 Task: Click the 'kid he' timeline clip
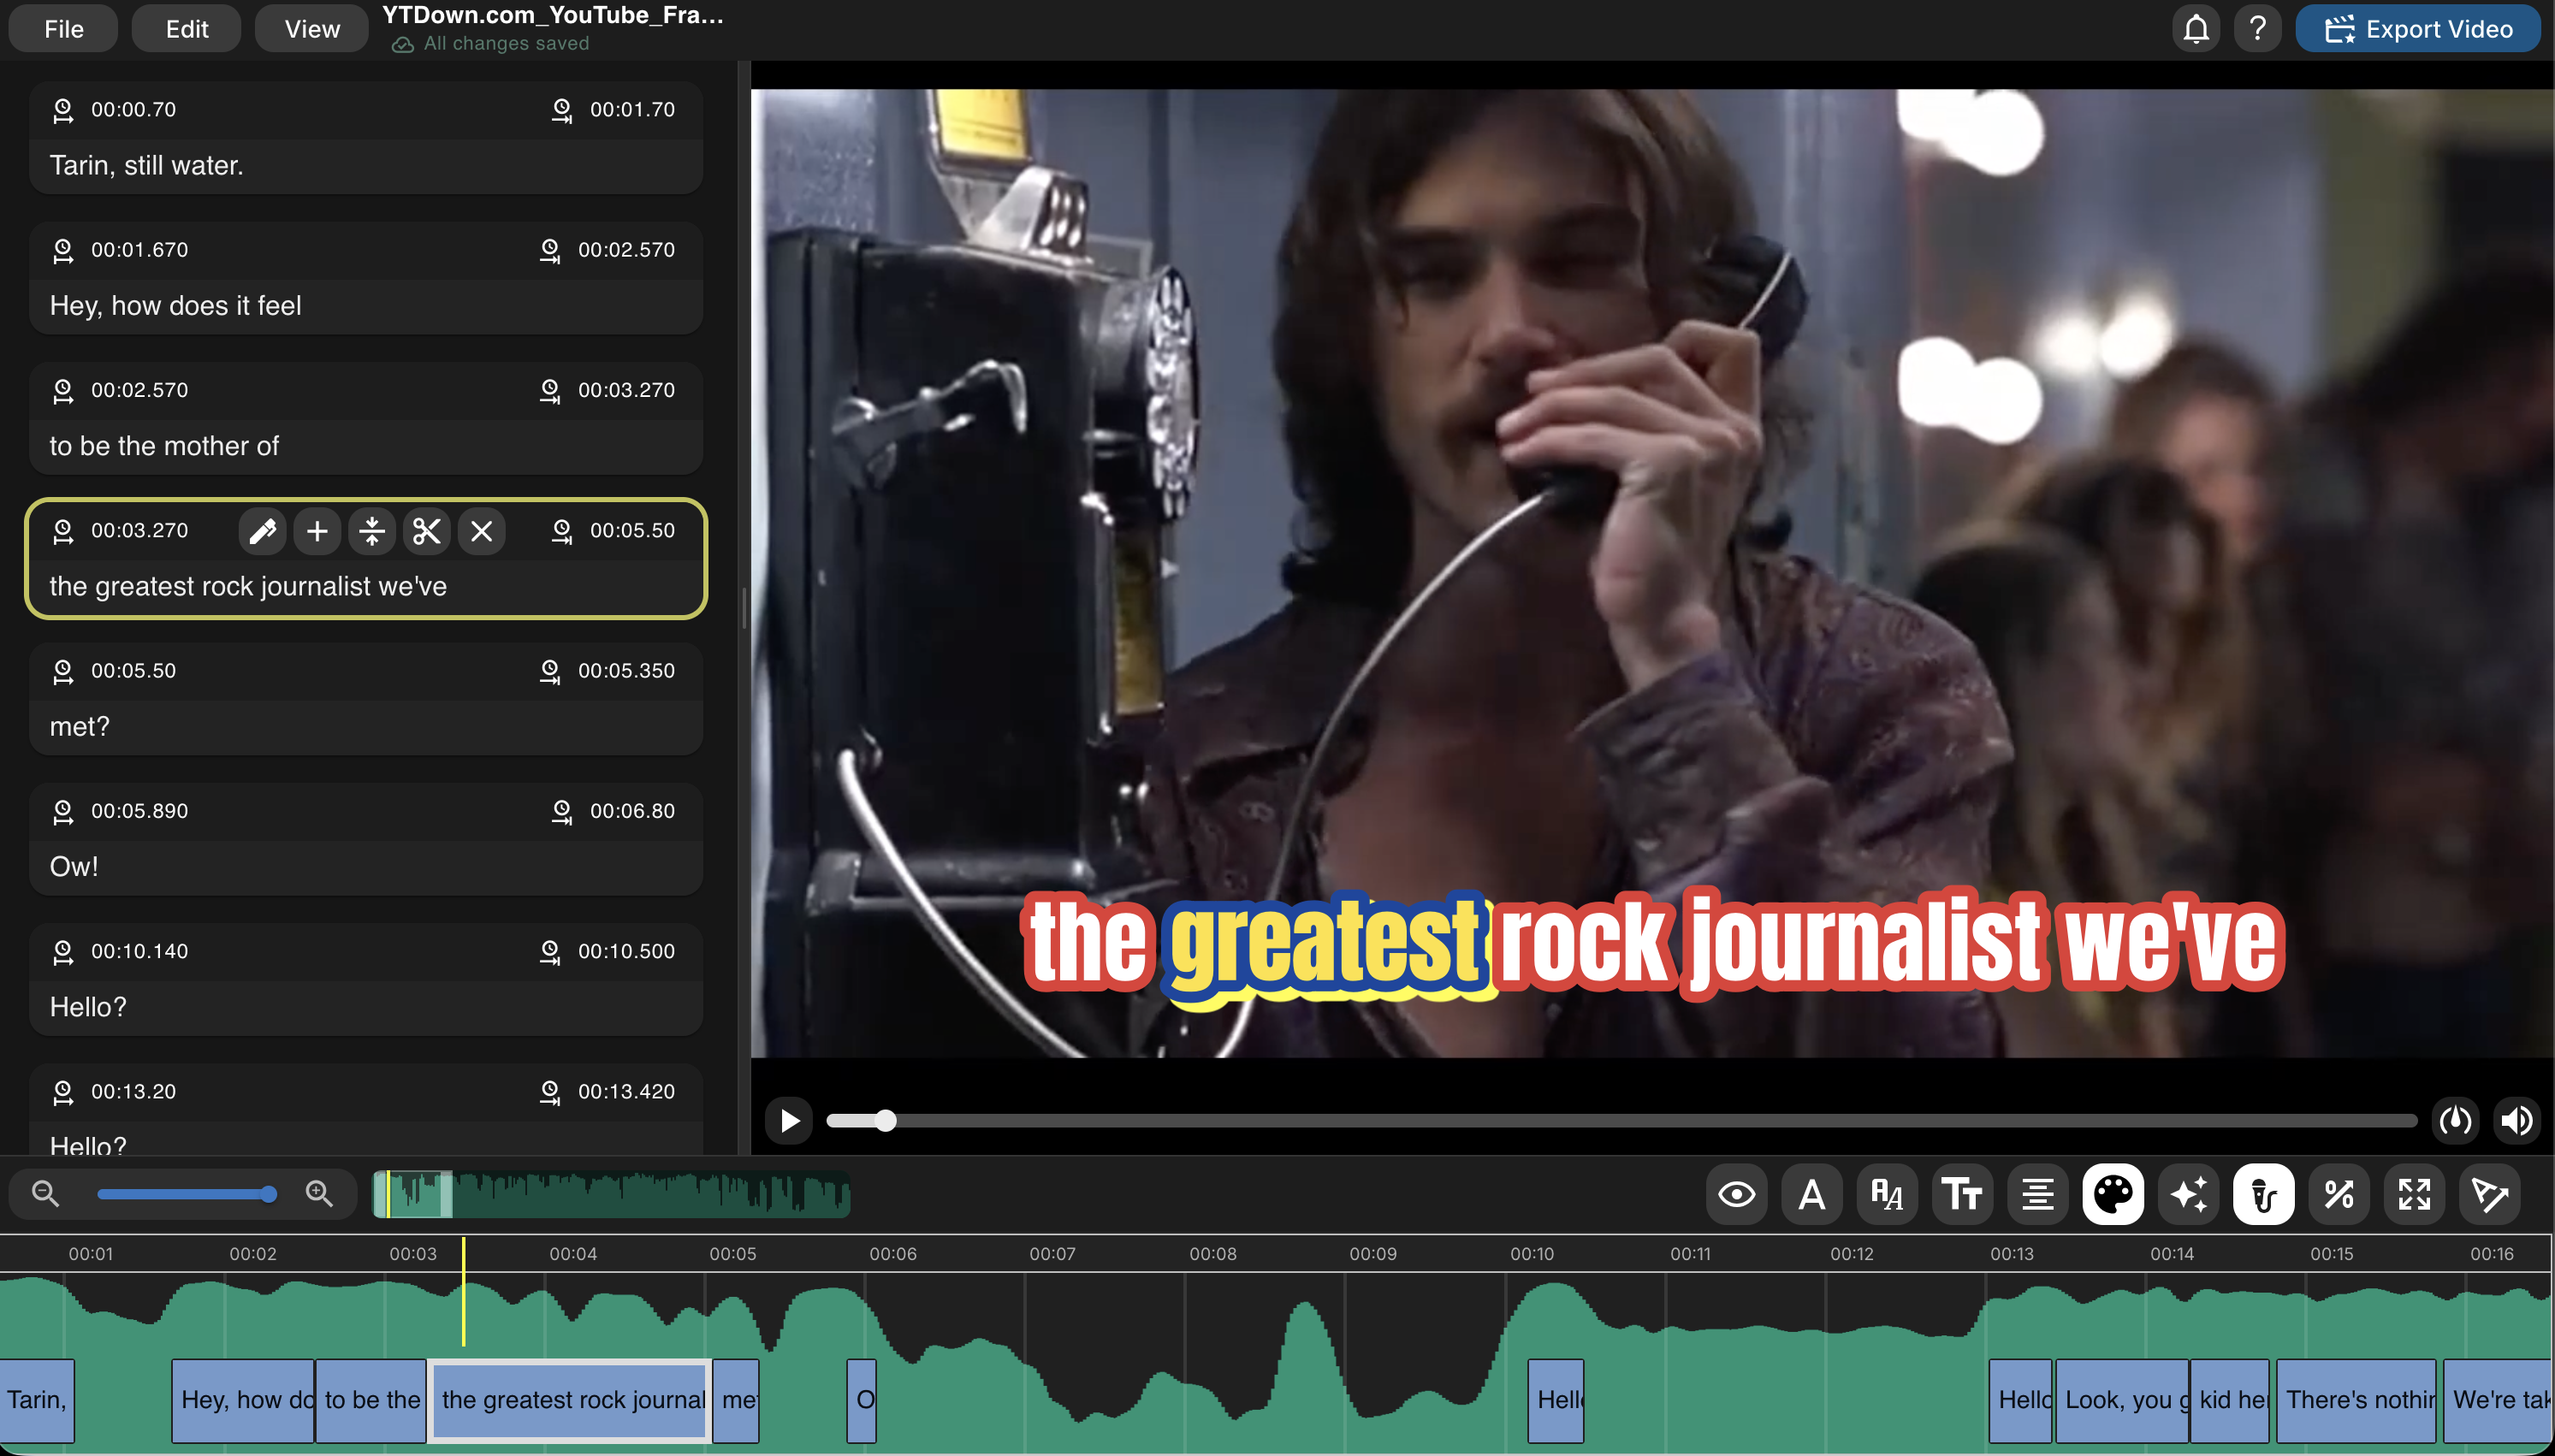[x=2230, y=1400]
